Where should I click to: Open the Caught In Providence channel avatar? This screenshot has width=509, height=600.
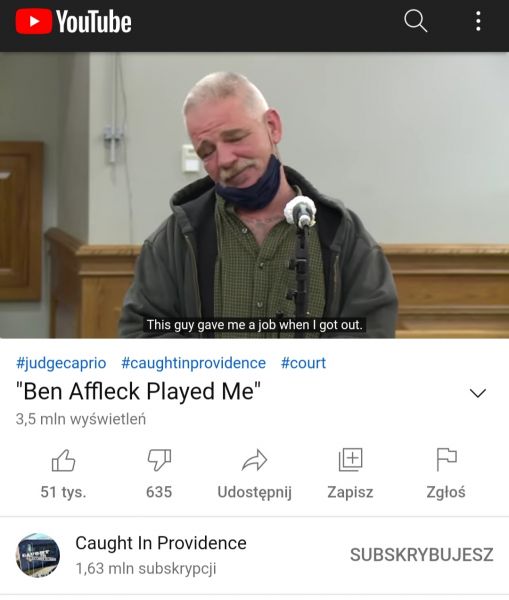pyautogui.click(x=38, y=555)
